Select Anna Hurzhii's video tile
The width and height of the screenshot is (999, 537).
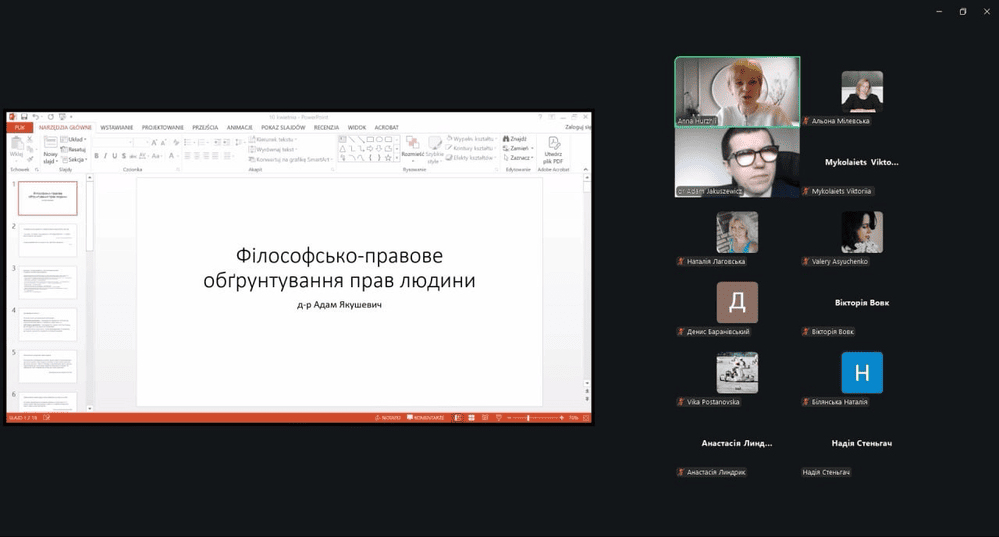coord(737,91)
